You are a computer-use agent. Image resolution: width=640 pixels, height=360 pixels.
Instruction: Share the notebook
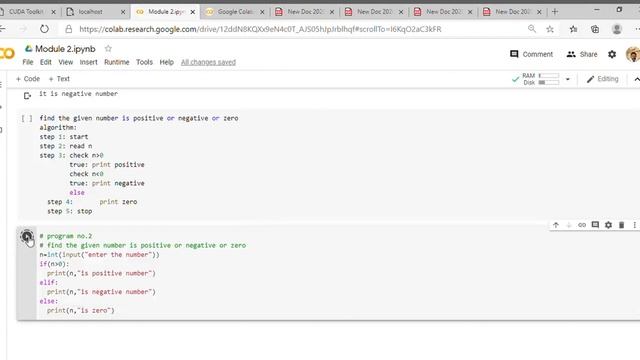click(x=582, y=54)
